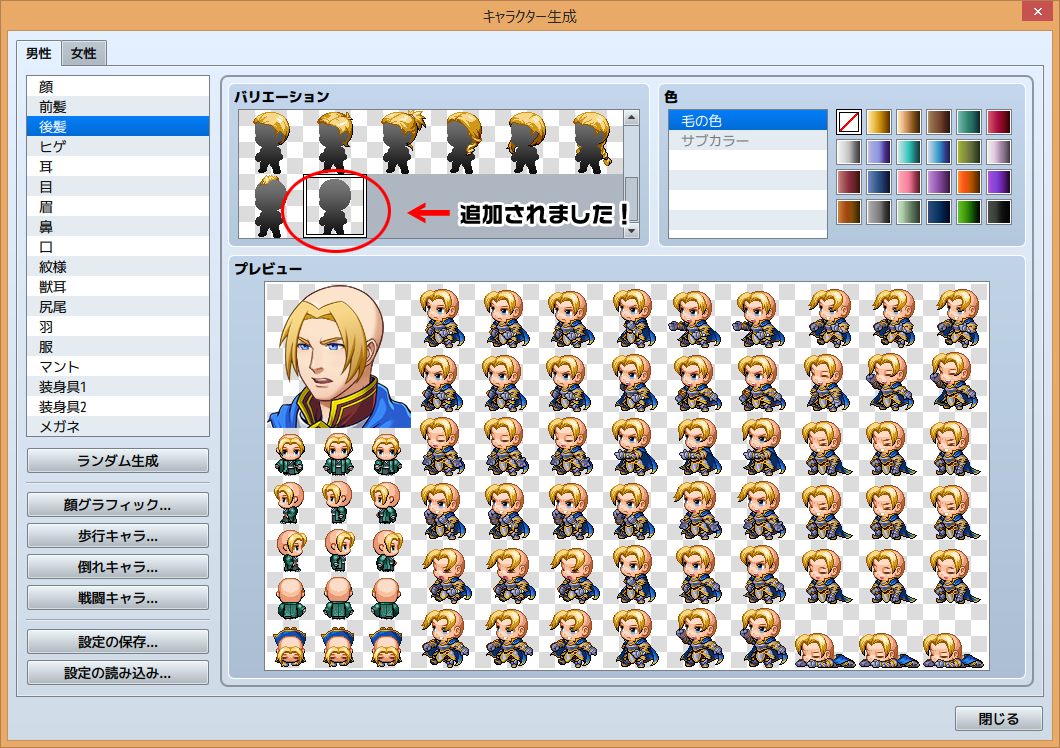Click the 戦闘キャラ... button
The height and width of the screenshot is (748, 1060).
point(118,598)
